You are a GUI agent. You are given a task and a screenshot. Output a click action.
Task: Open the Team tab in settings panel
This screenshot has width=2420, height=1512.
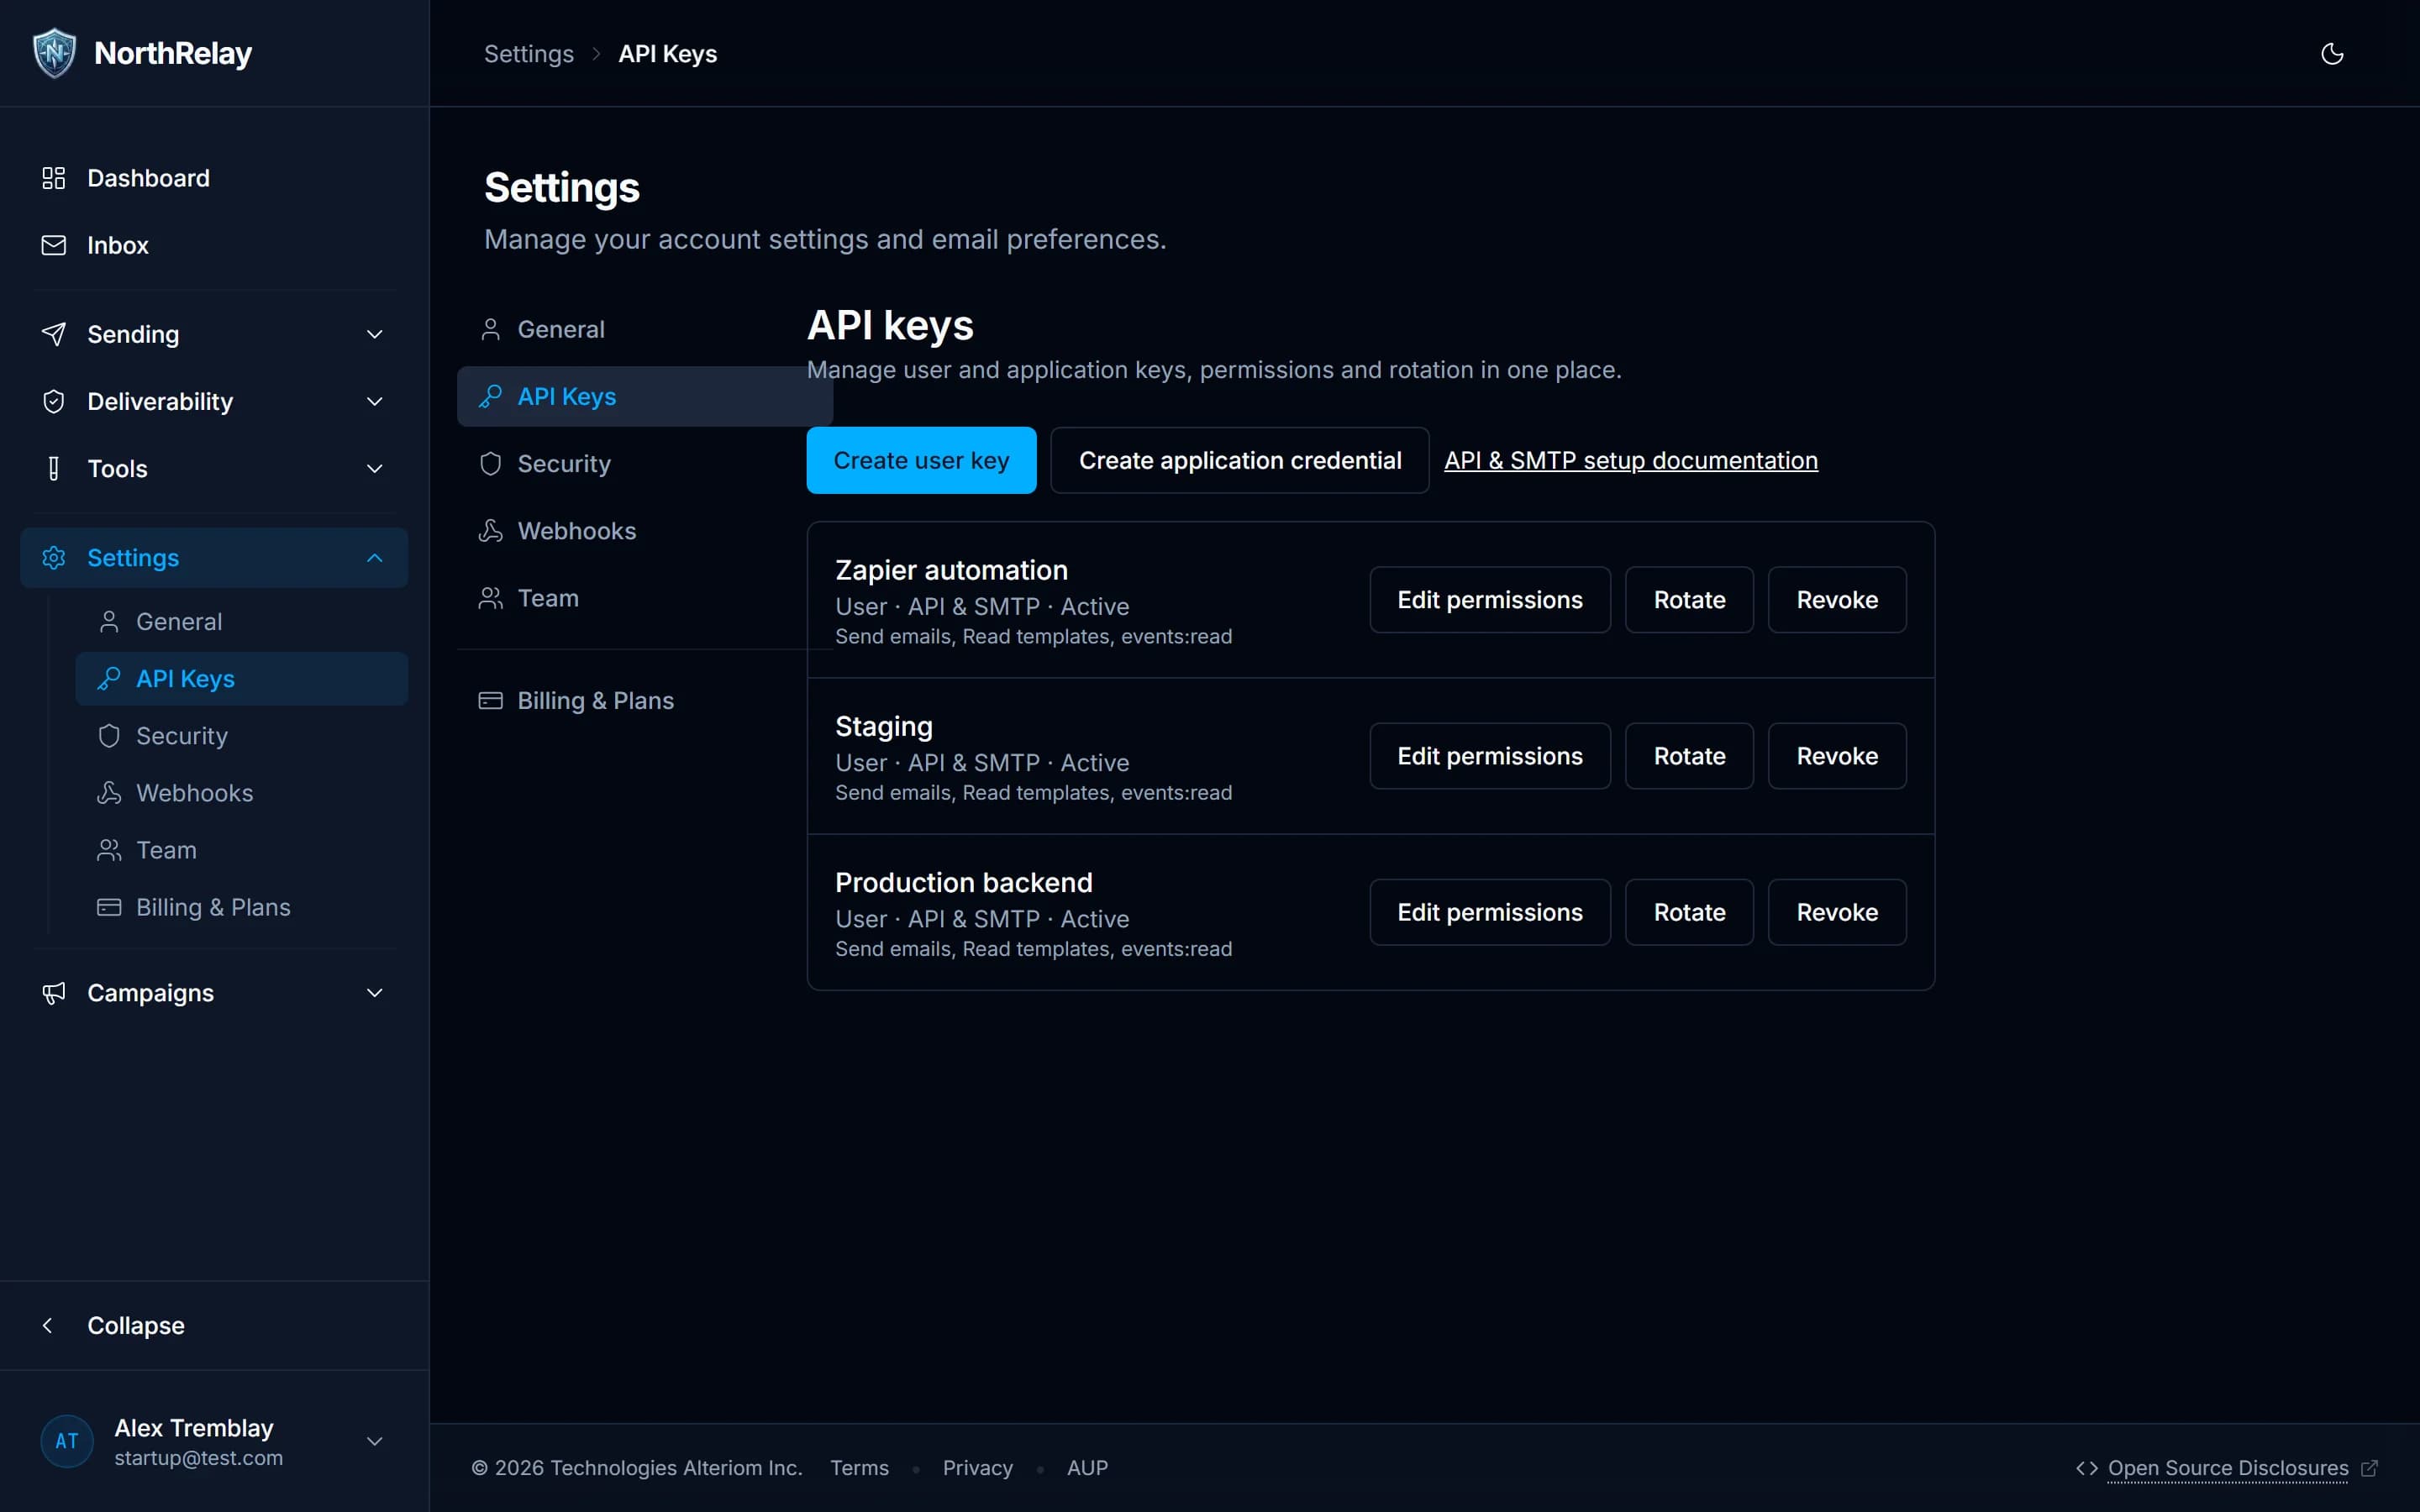pos(645,598)
